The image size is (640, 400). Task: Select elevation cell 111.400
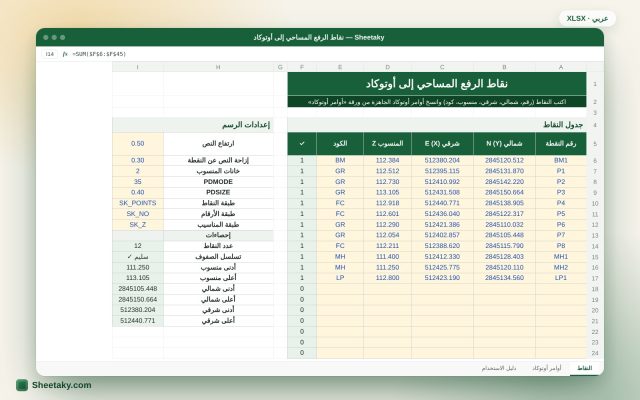pos(387,257)
